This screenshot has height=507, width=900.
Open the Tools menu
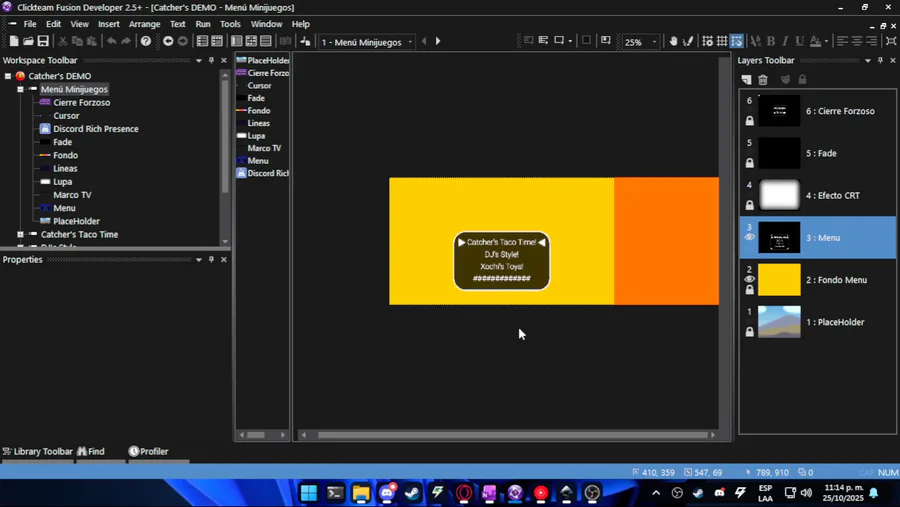tap(230, 24)
